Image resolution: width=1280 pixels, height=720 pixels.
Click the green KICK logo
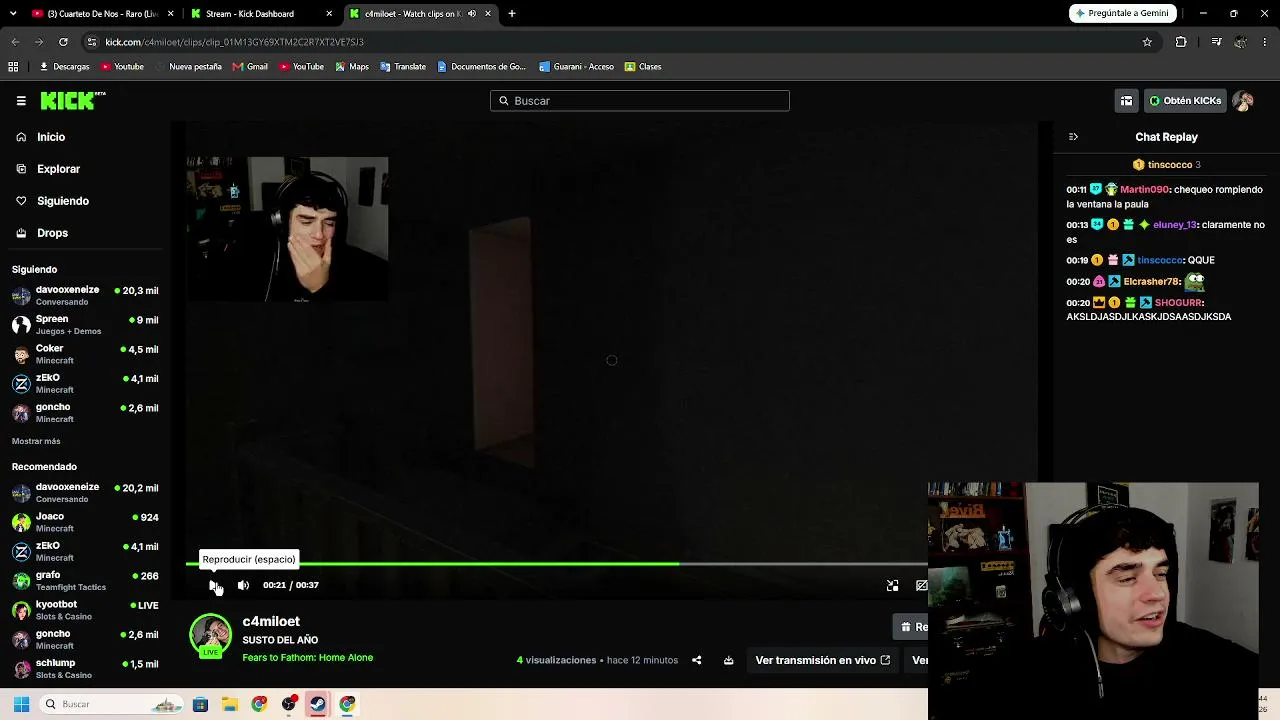(72, 100)
